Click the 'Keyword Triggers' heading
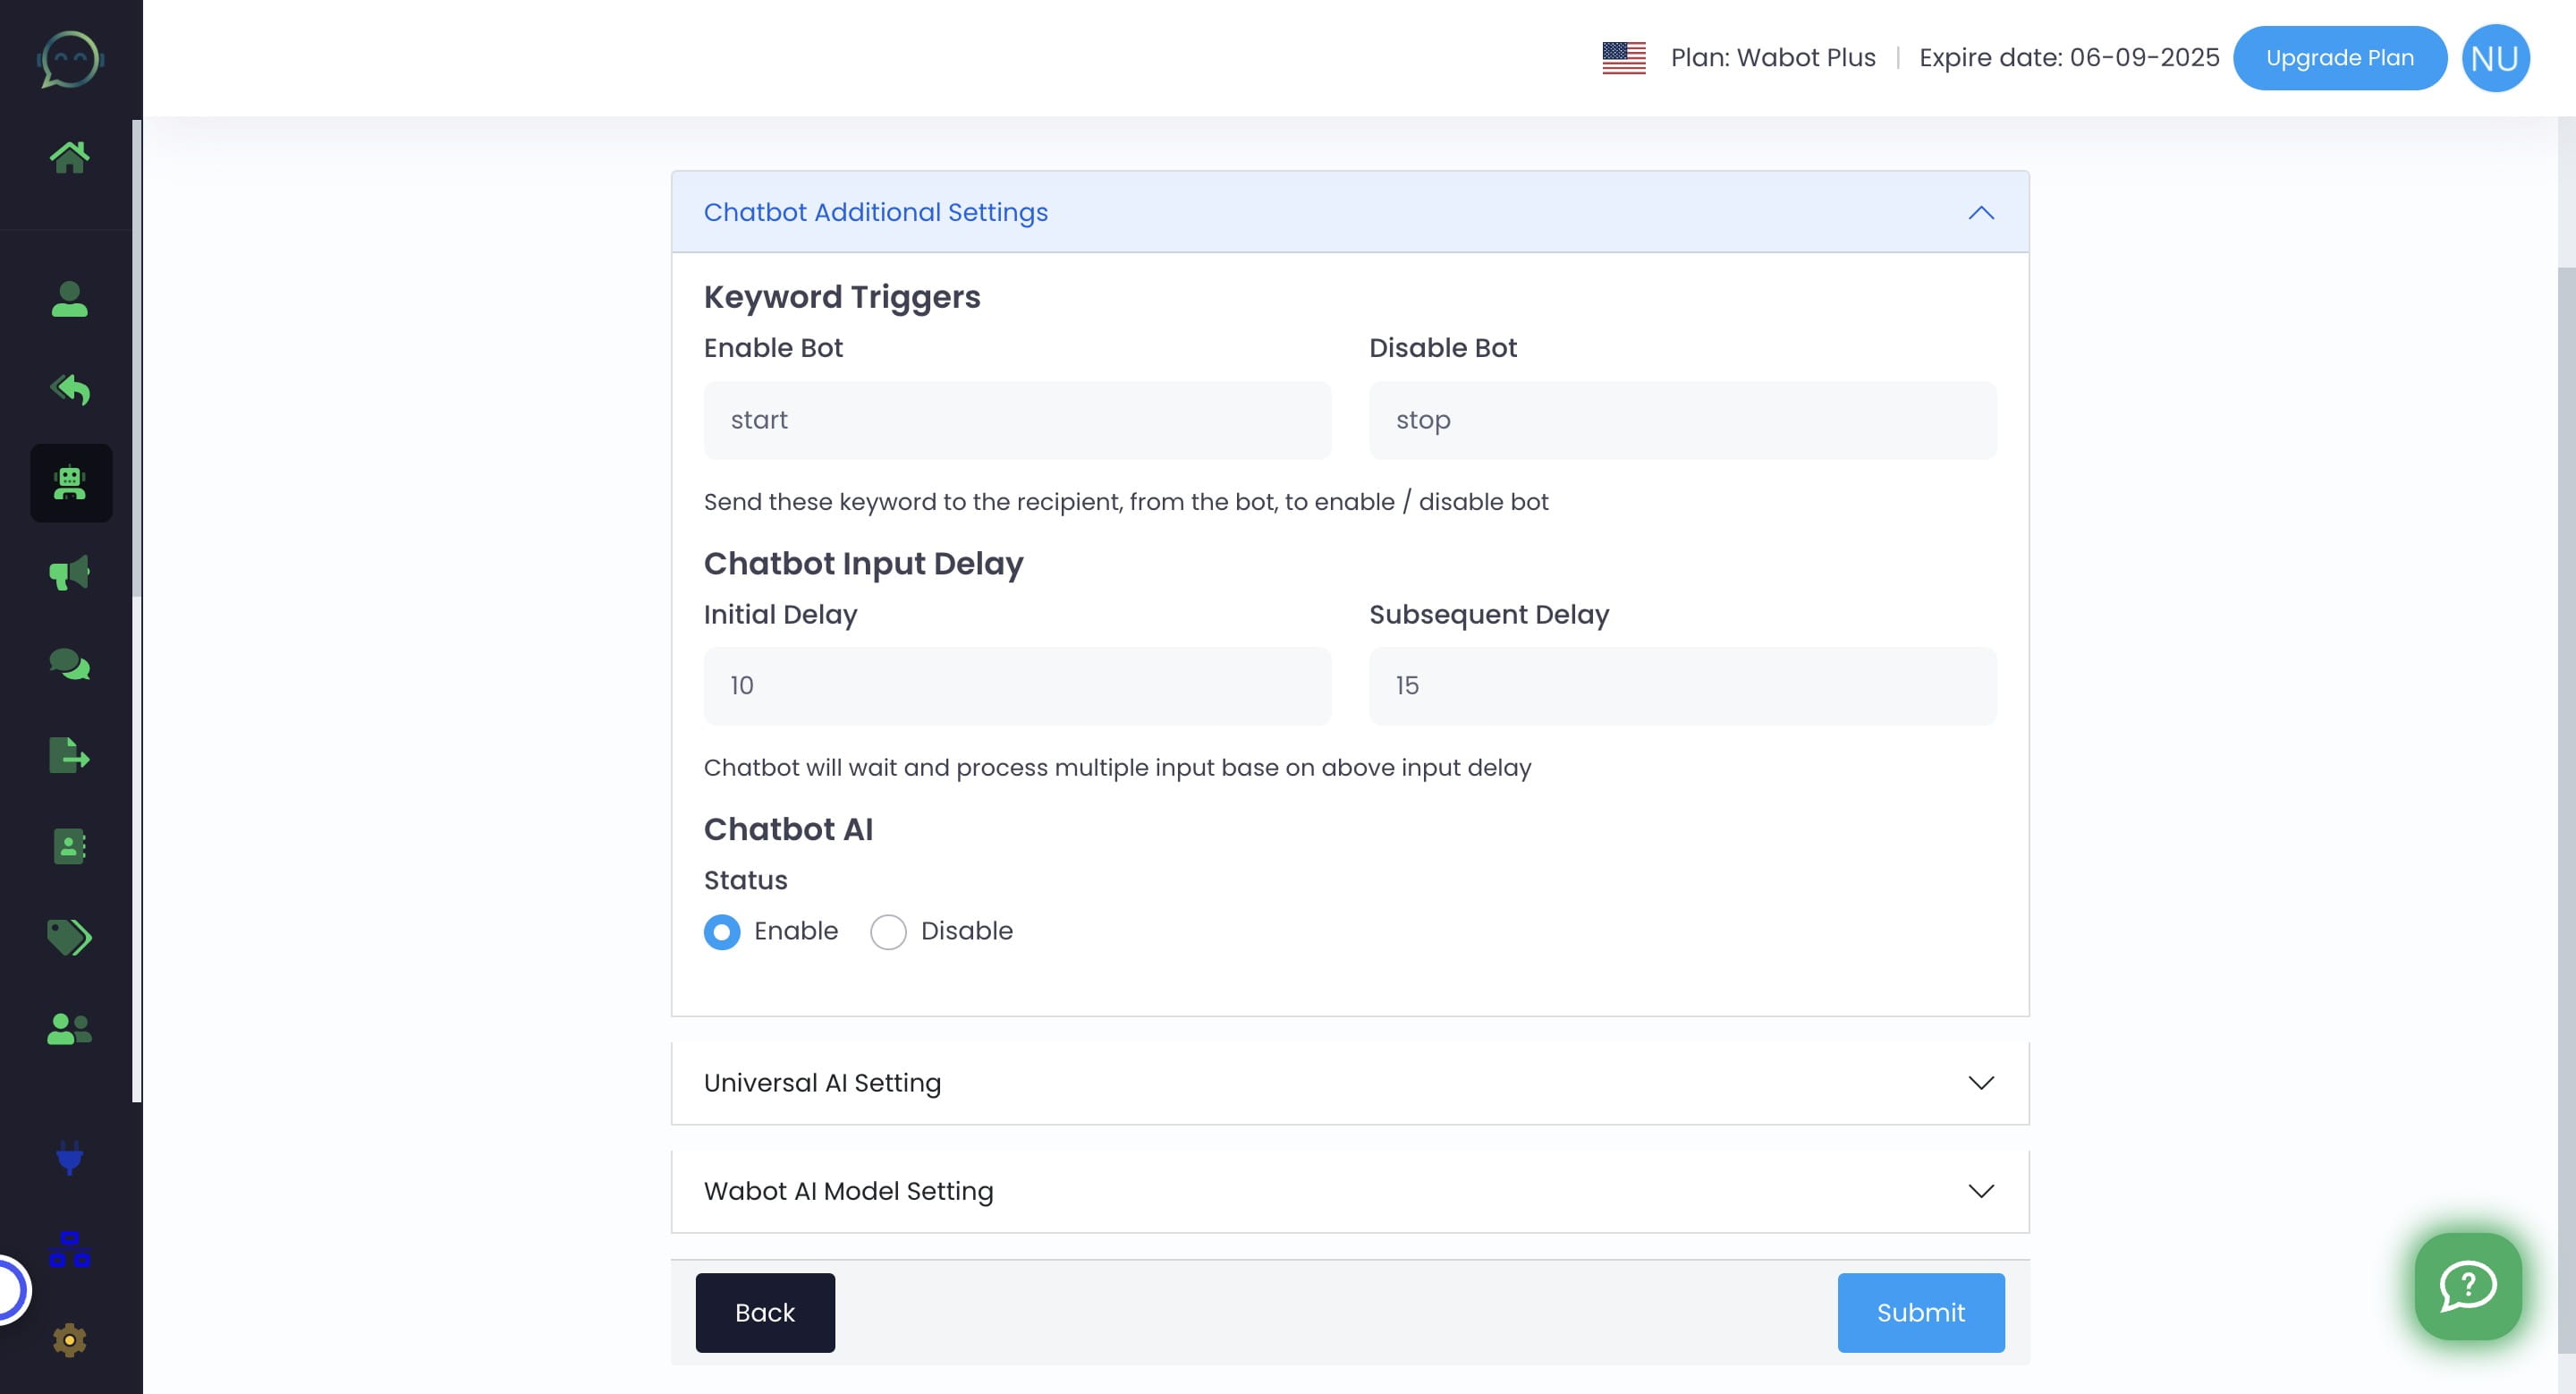2576x1394 pixels. 842,297
